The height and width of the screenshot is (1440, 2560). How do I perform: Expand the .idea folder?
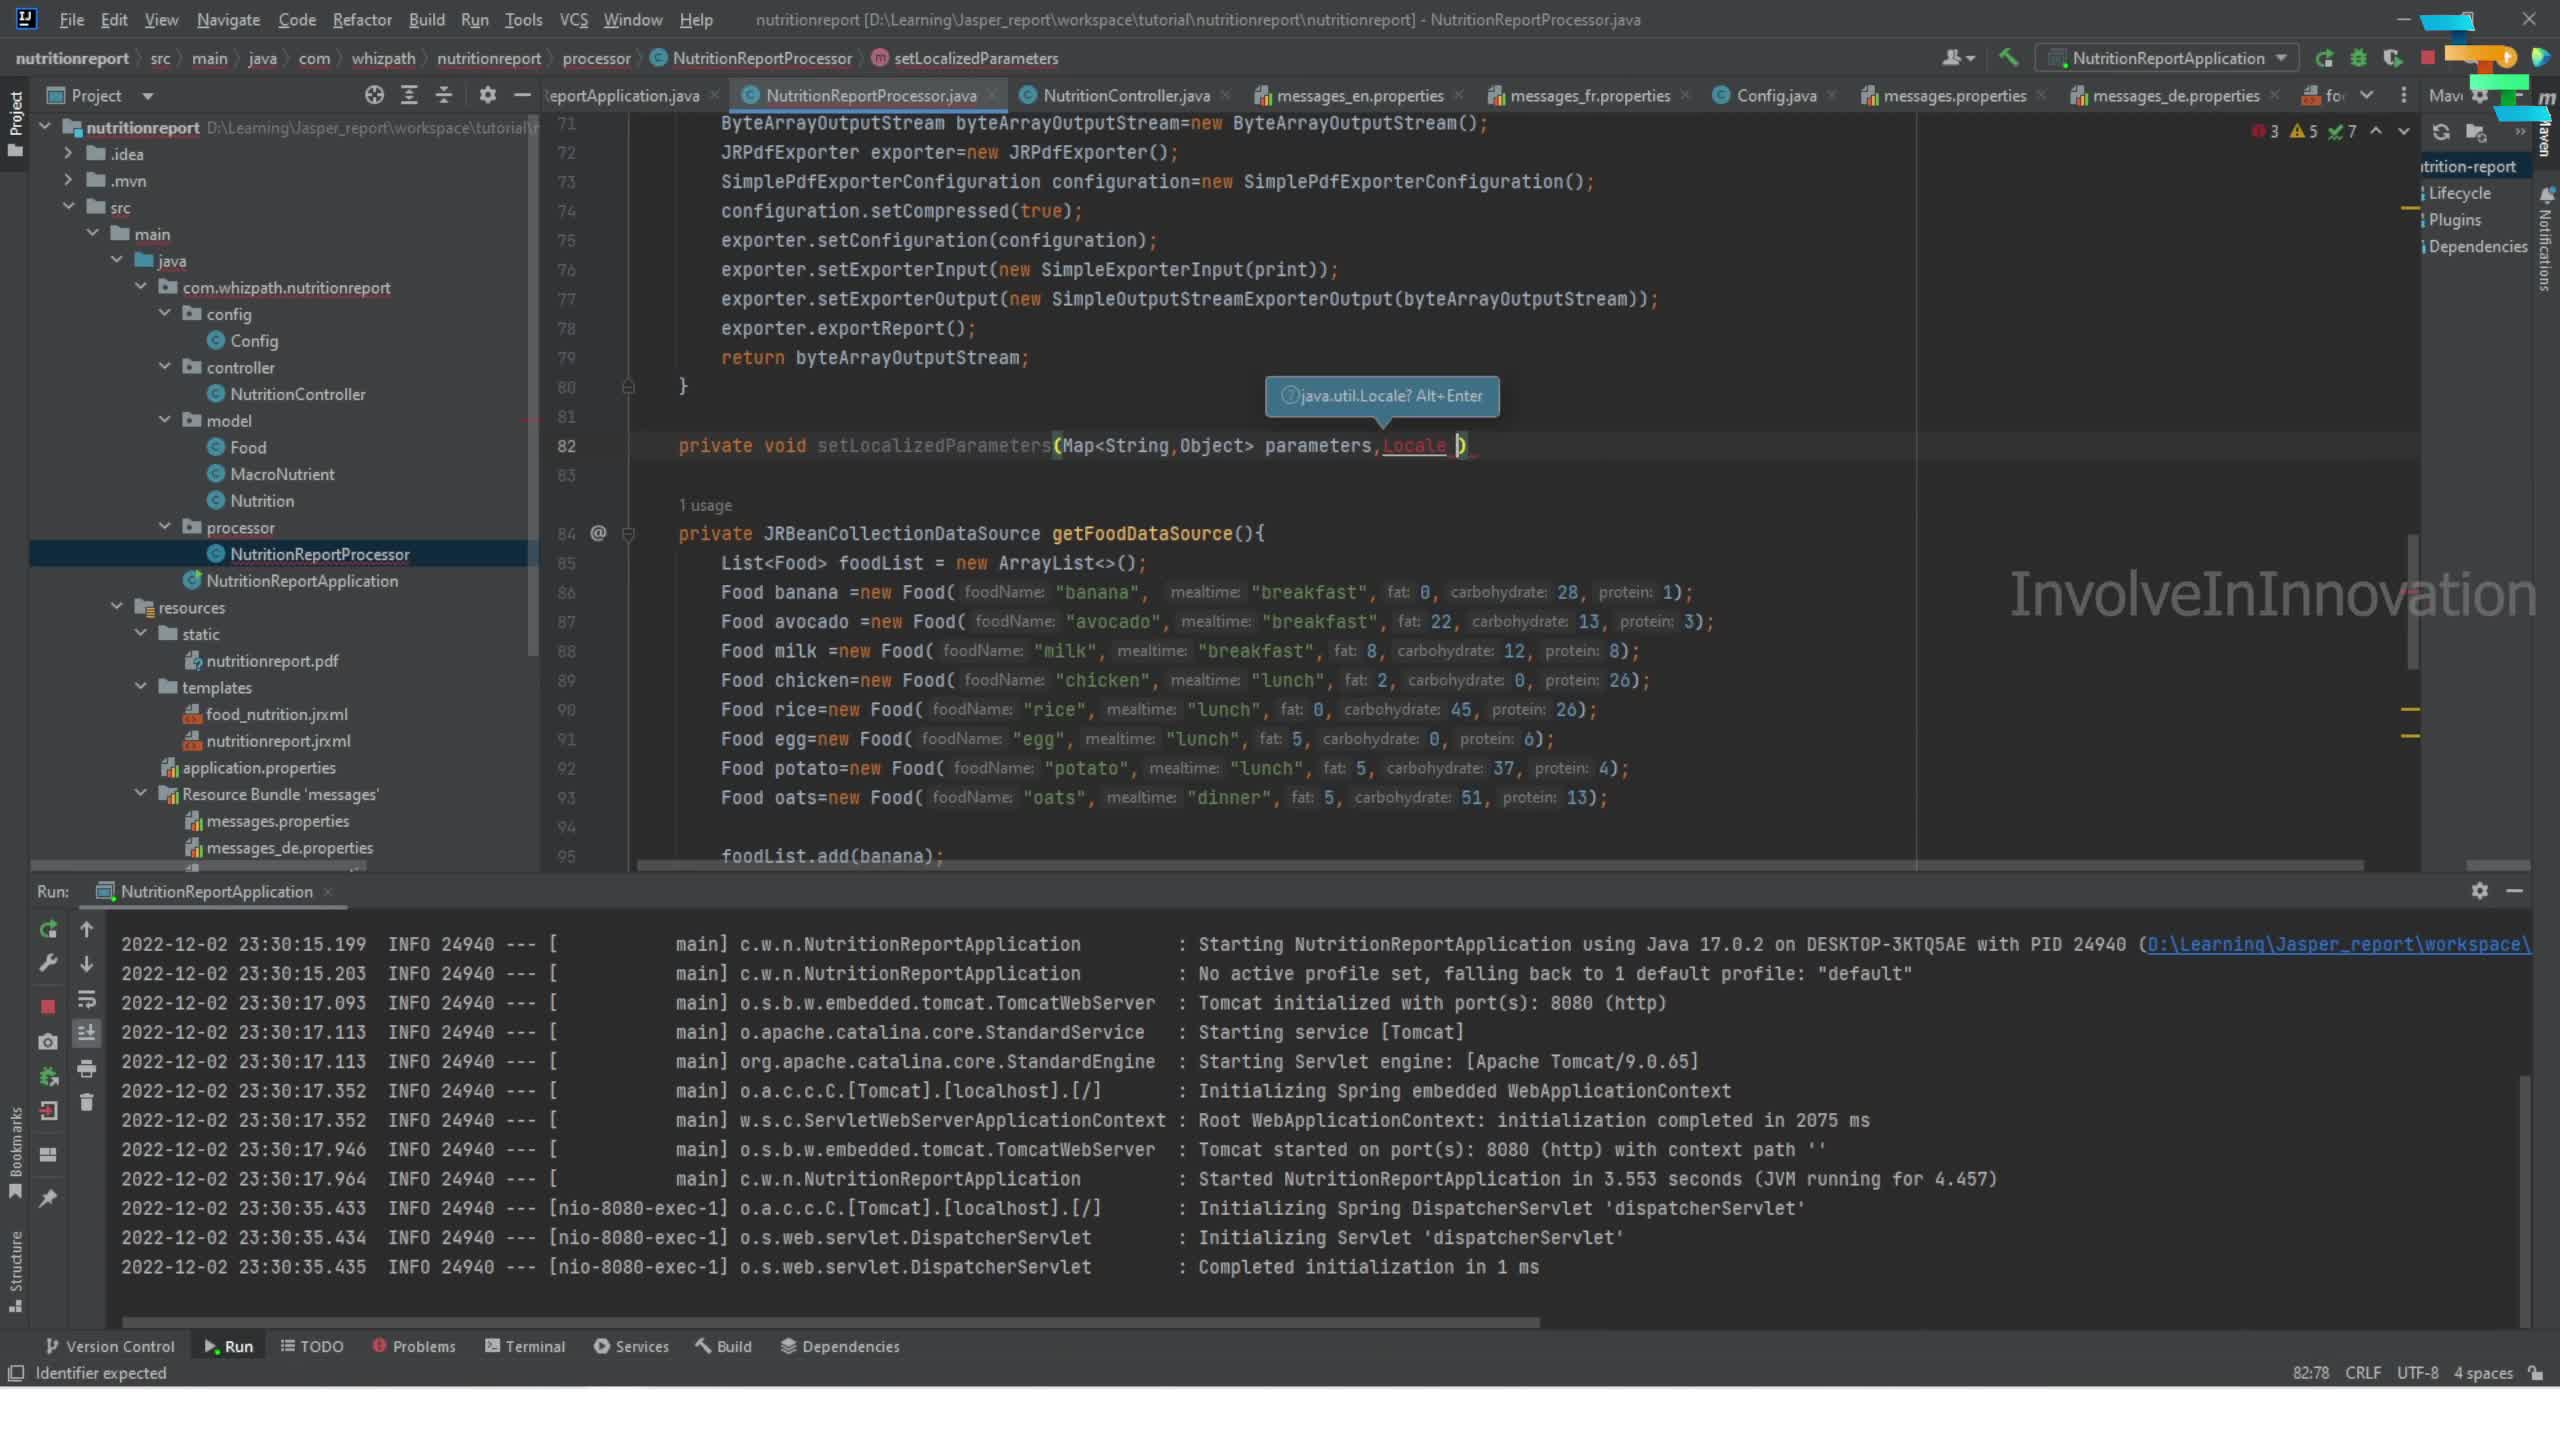(x=69, y=153)
